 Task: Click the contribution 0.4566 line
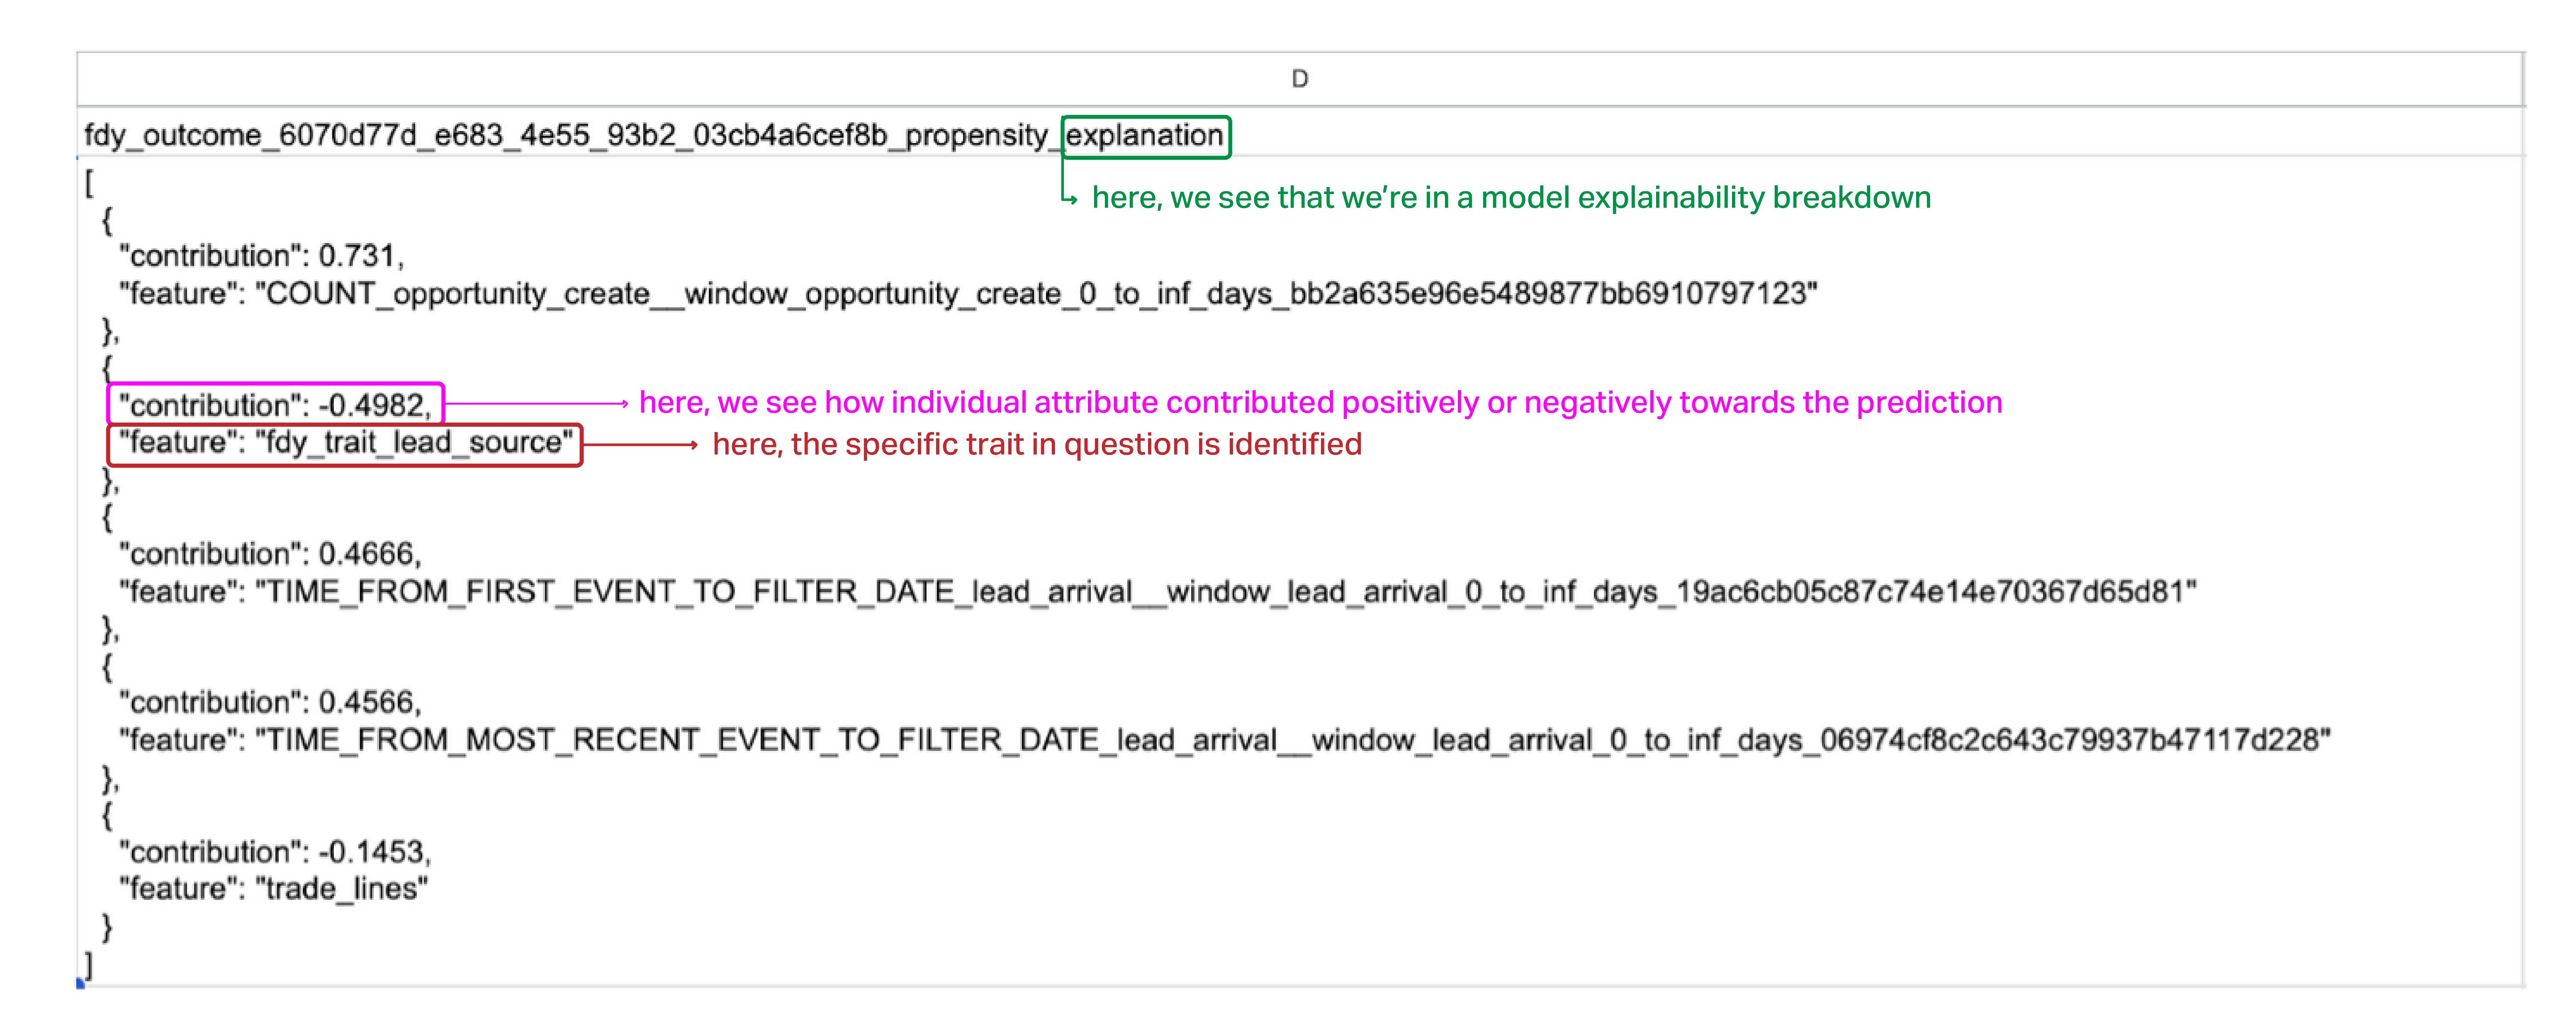point(270,702)
